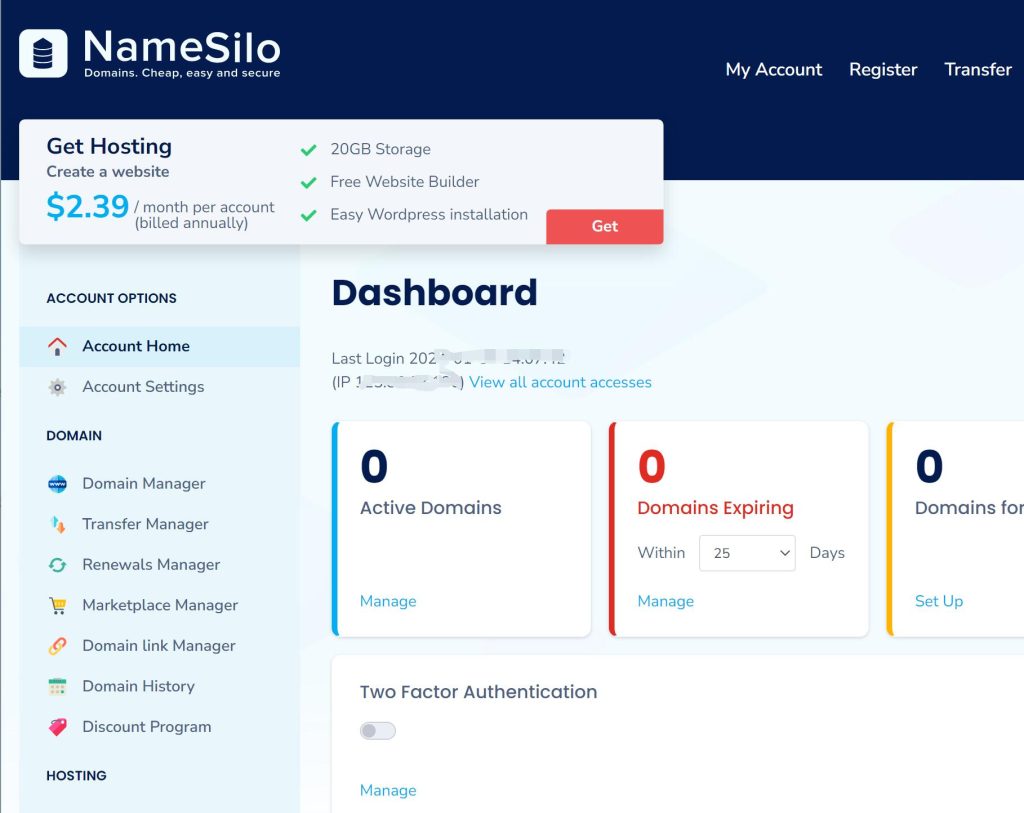This screenshot has height=813, width=1024.
Task: Click the 20GB Storage feature text
Action: pyautogui.click(x=380, y=150)
